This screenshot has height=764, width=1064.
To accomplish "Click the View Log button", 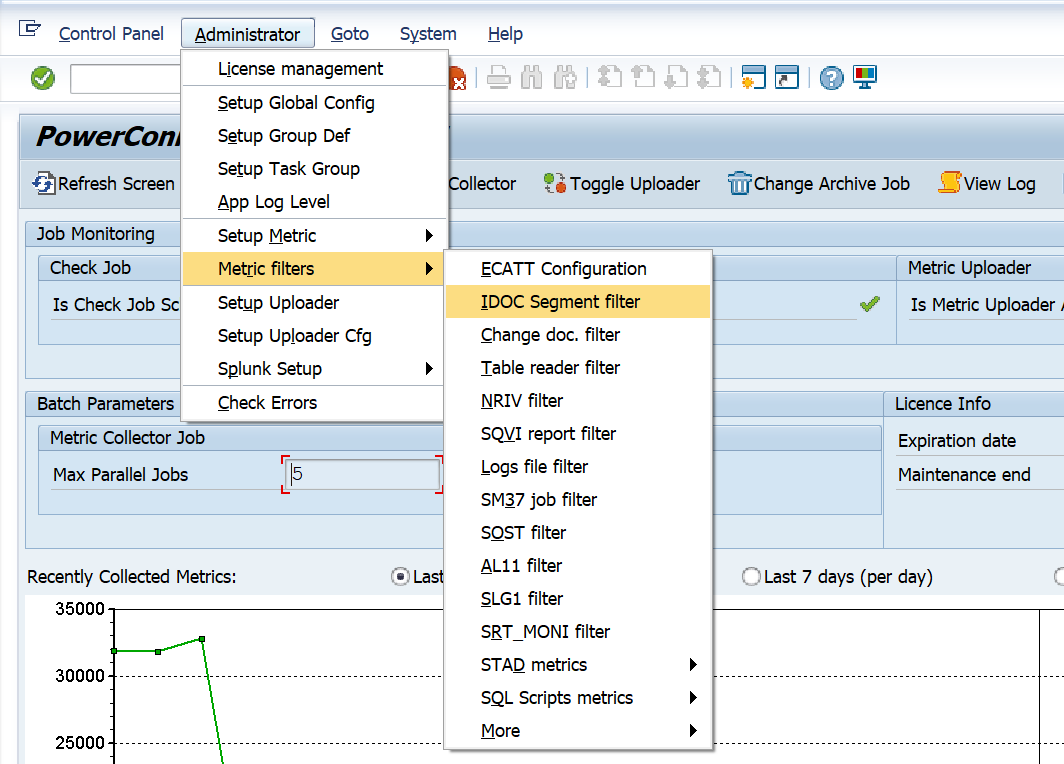I will pos(987,184).
